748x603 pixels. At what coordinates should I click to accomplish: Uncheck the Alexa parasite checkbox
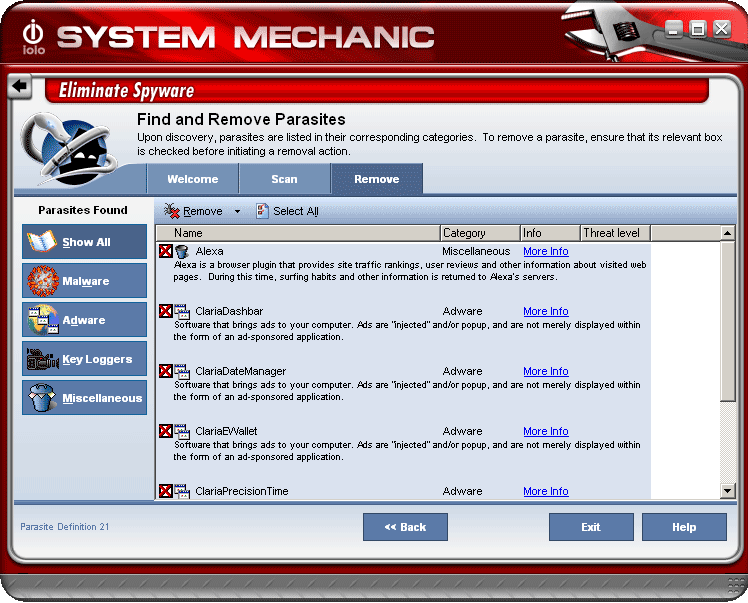166,251
